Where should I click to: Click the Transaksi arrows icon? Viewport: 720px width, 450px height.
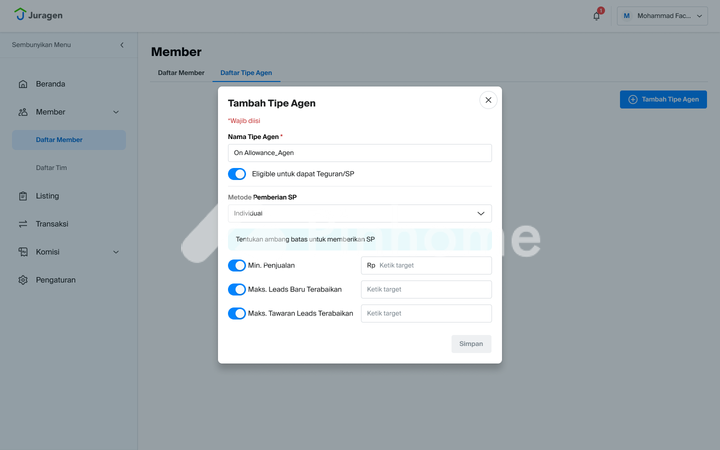pyautogui.click(x=23, y=224)
